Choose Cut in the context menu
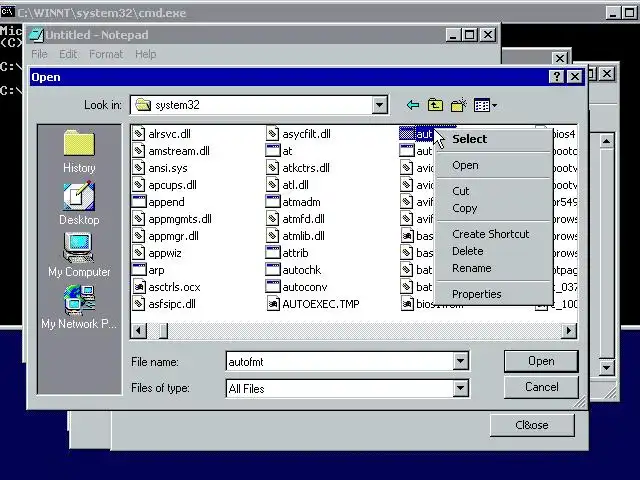 coord(493,191)
